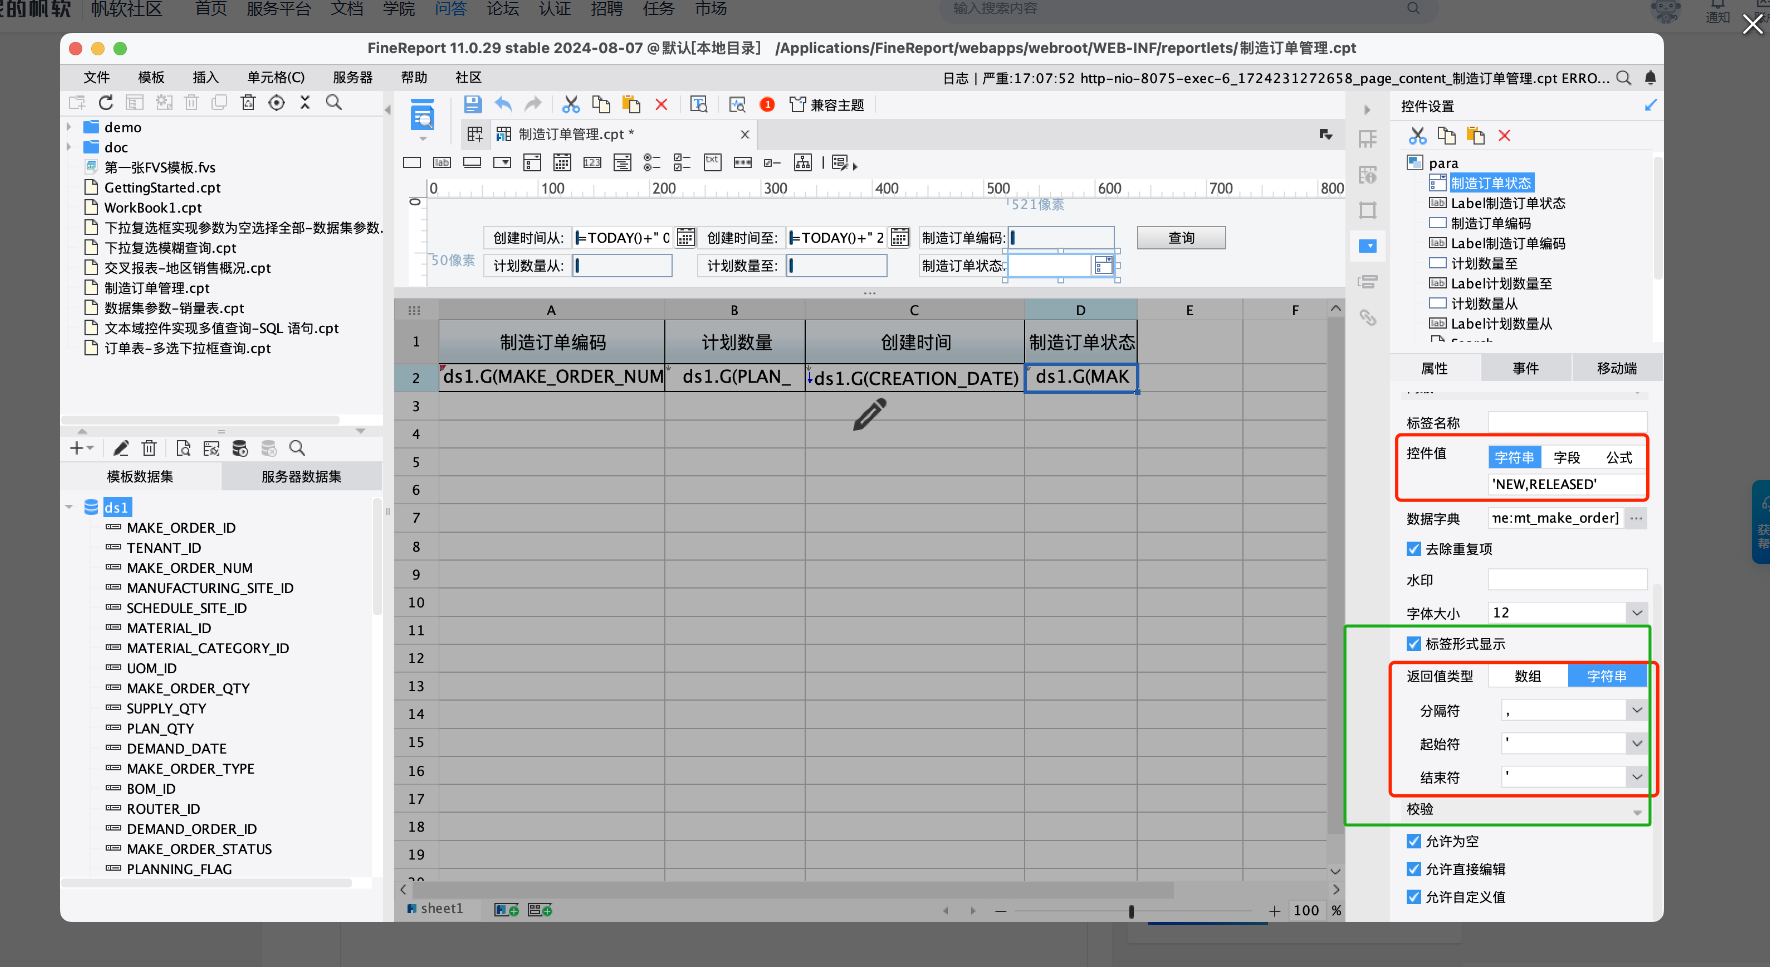This screenshot has width=1770, height=967.
Task: Insert a checkbox group widget
Action: point(682,162)
